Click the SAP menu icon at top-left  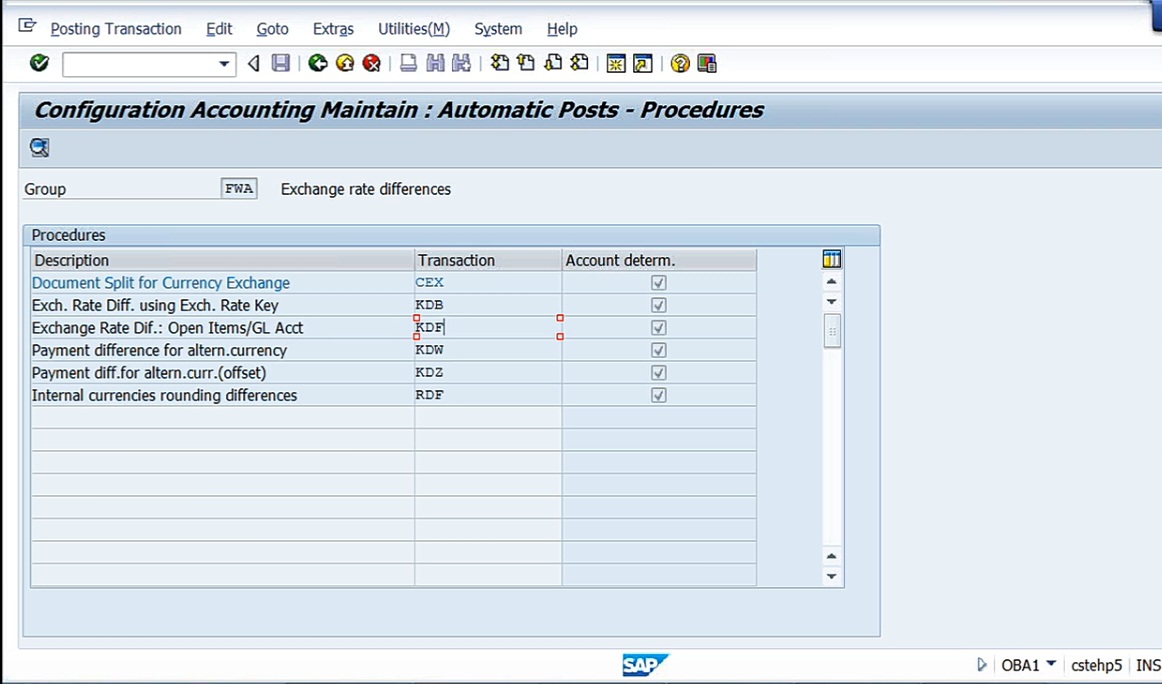(27, 27)
